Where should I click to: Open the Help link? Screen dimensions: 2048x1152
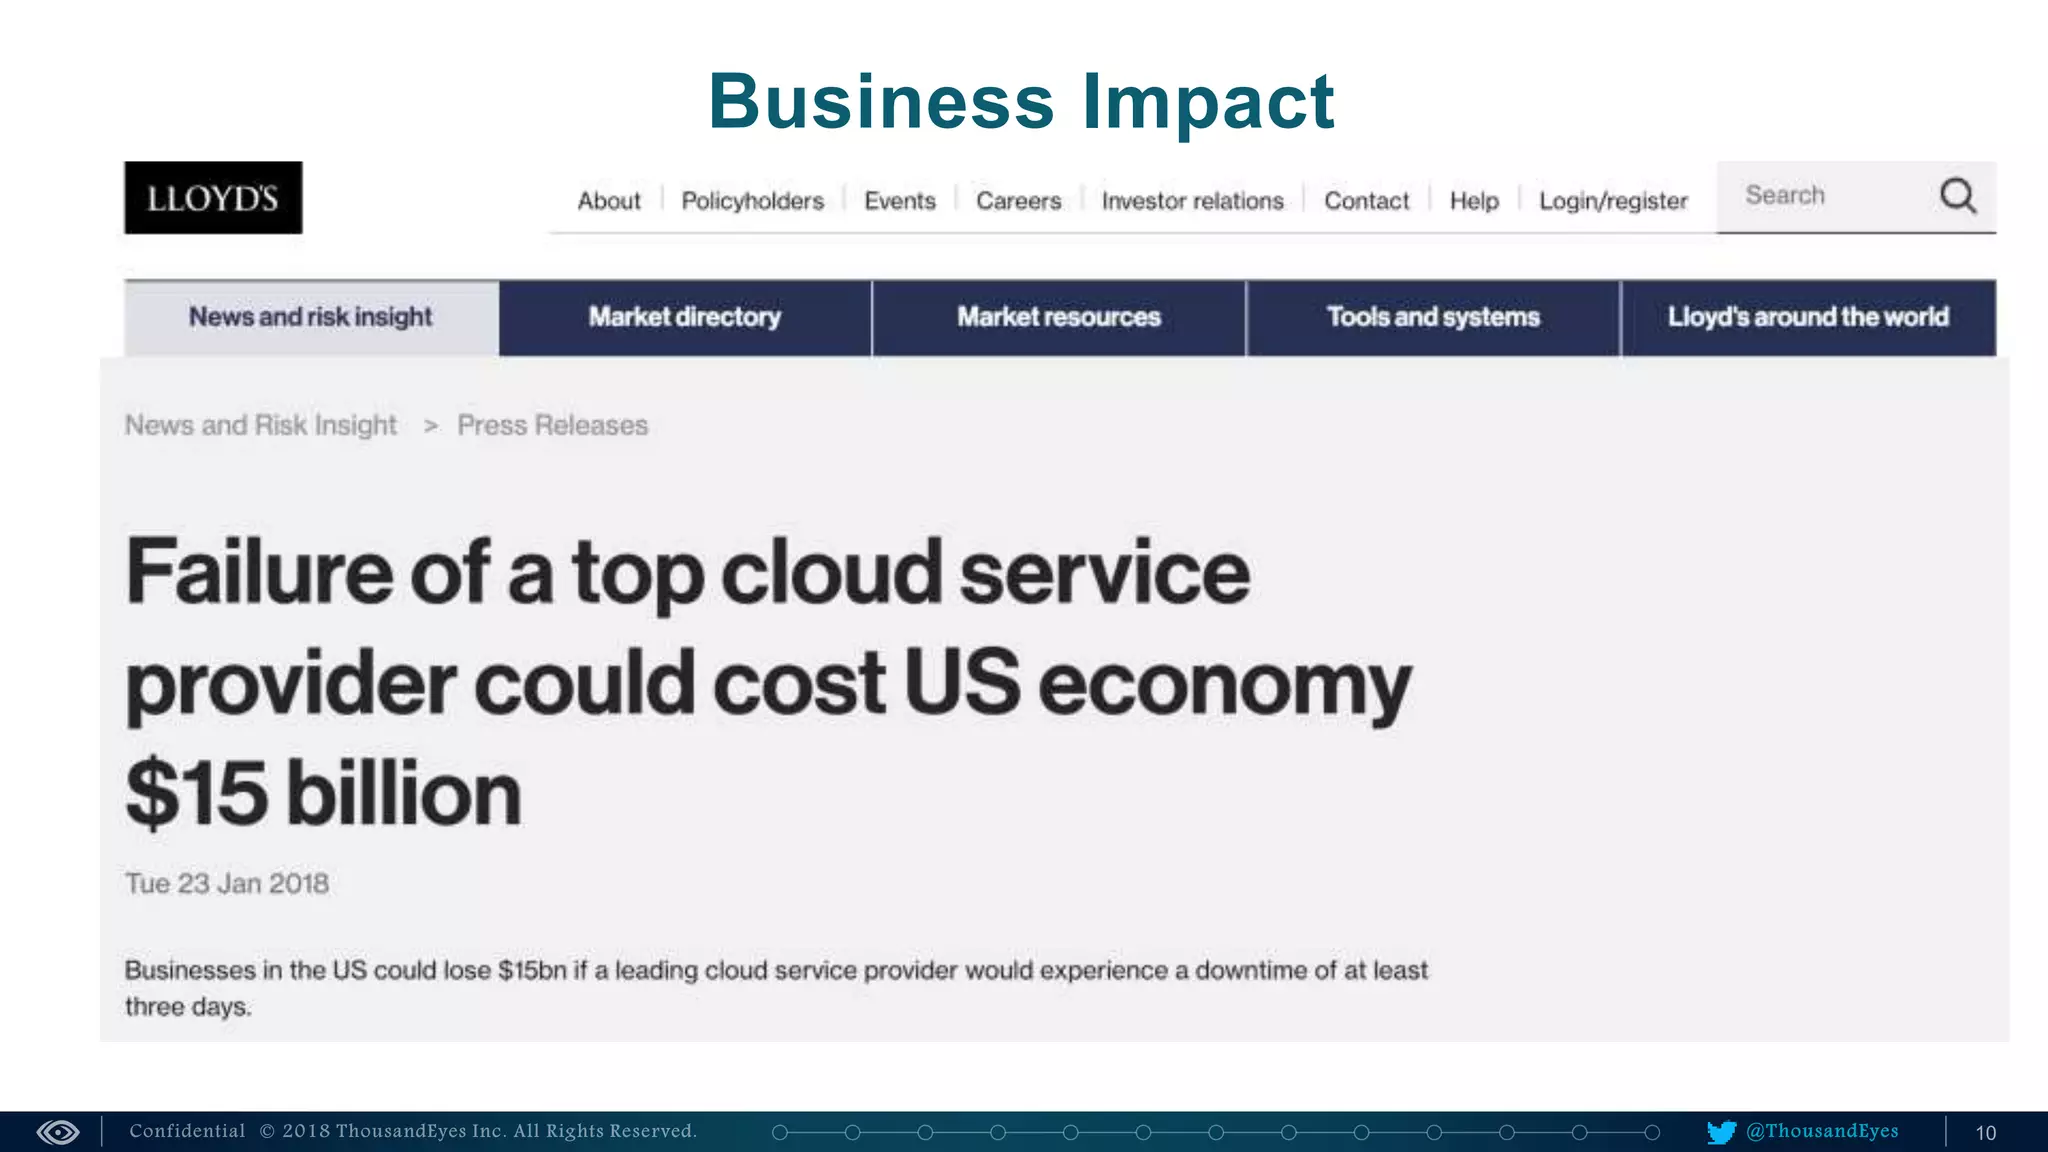pyautogui.click(x=1474, y=201)
